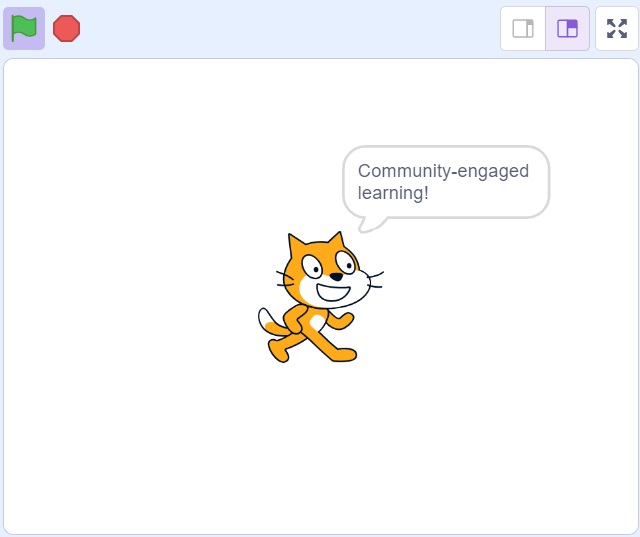Click the cat's raised right hand
Screen dimensions: 640x537
click(345, 320)
